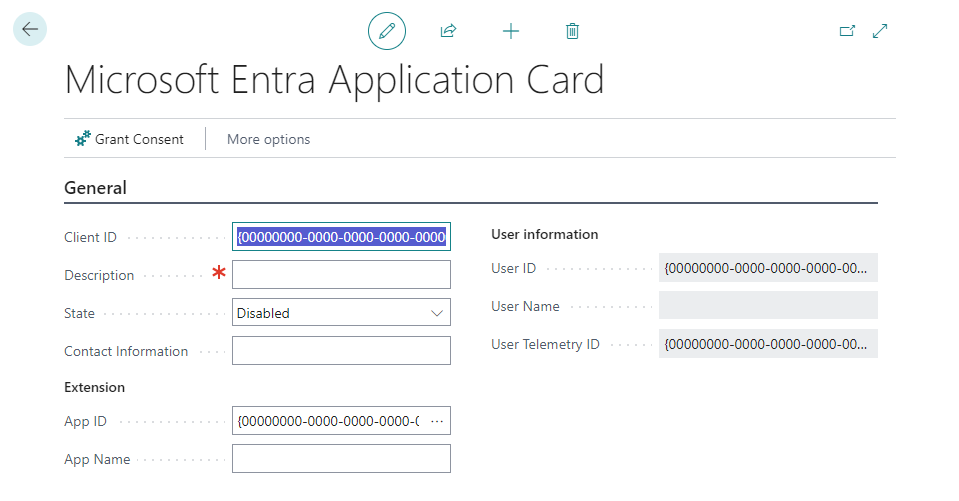Click the User ID label

point(513,268)
